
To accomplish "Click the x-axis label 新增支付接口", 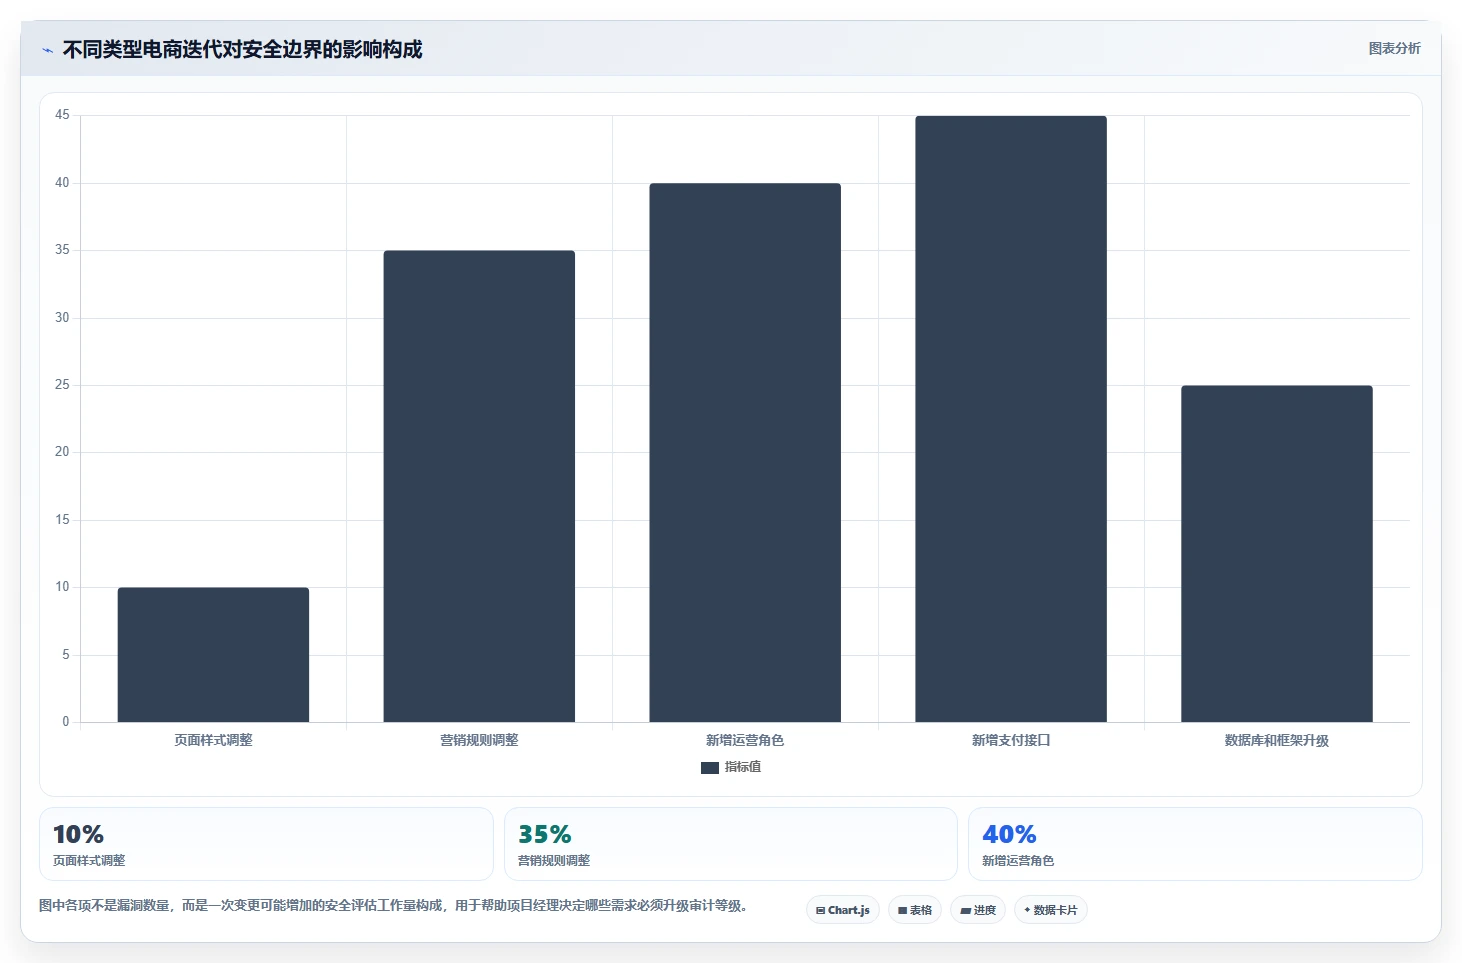I will click(1011, 740).
